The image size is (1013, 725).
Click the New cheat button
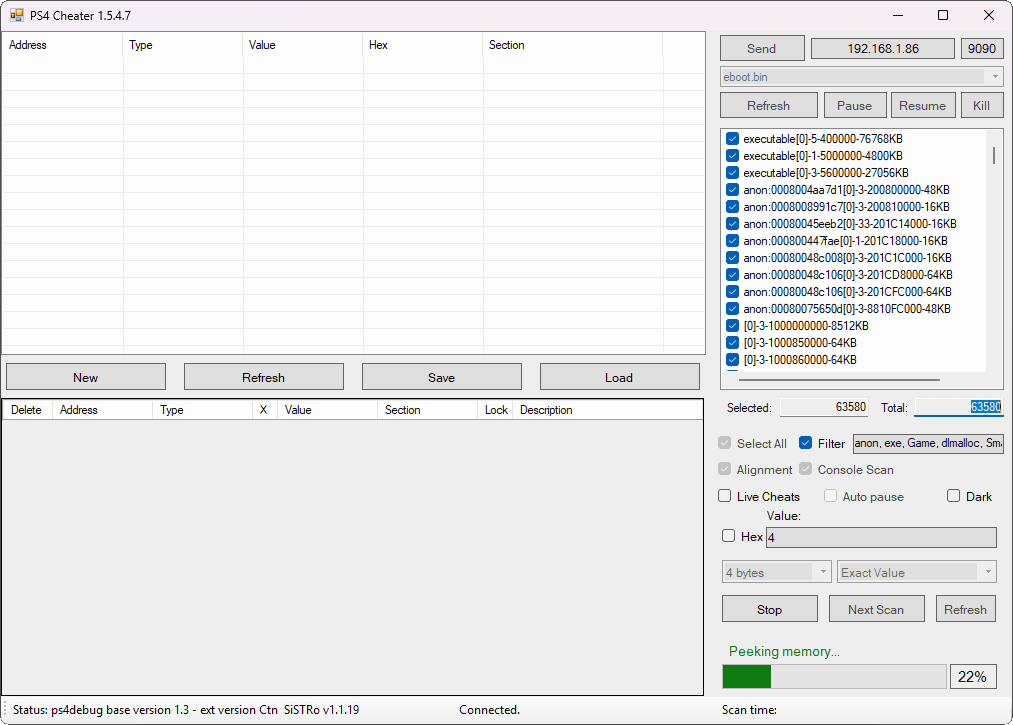(86, 377)
